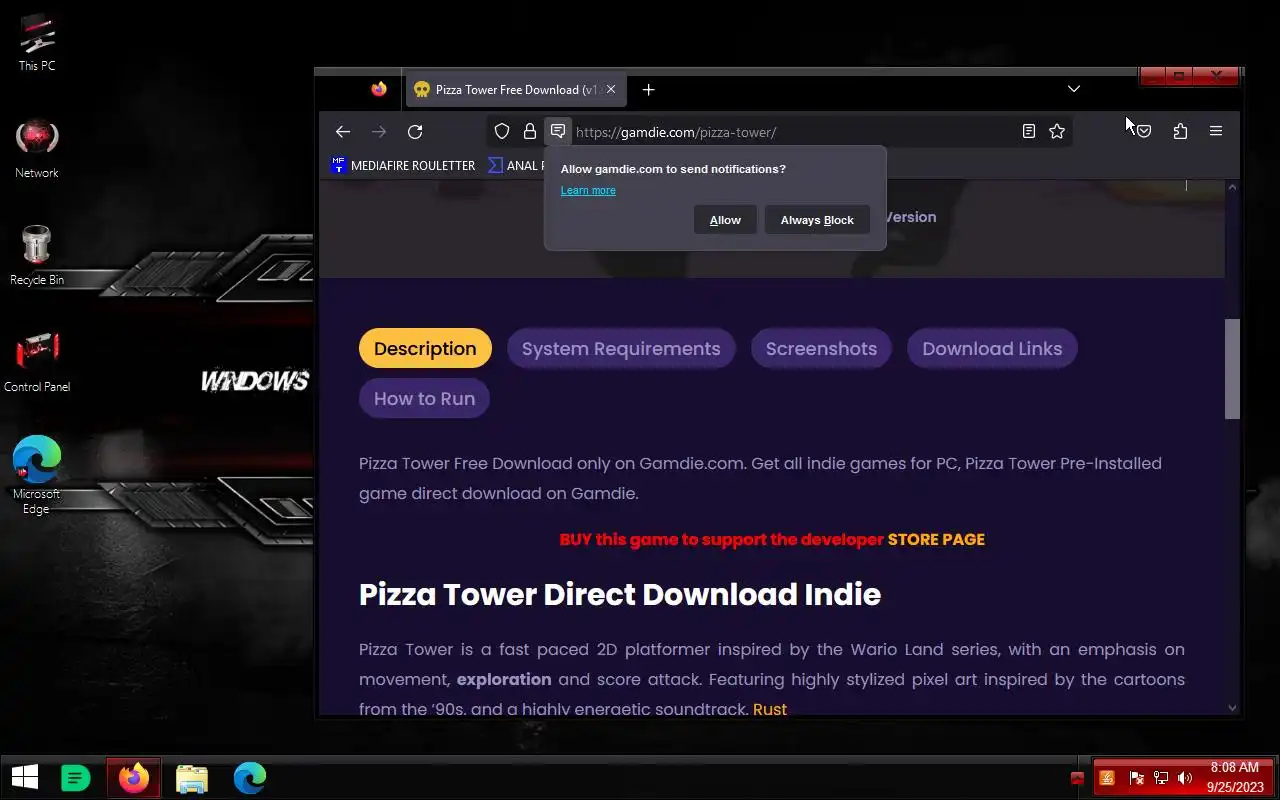The height and width of the screenshot is (800, 1280).
Task: Click the Firefox View icon left of tab
Action: point(379,89)
